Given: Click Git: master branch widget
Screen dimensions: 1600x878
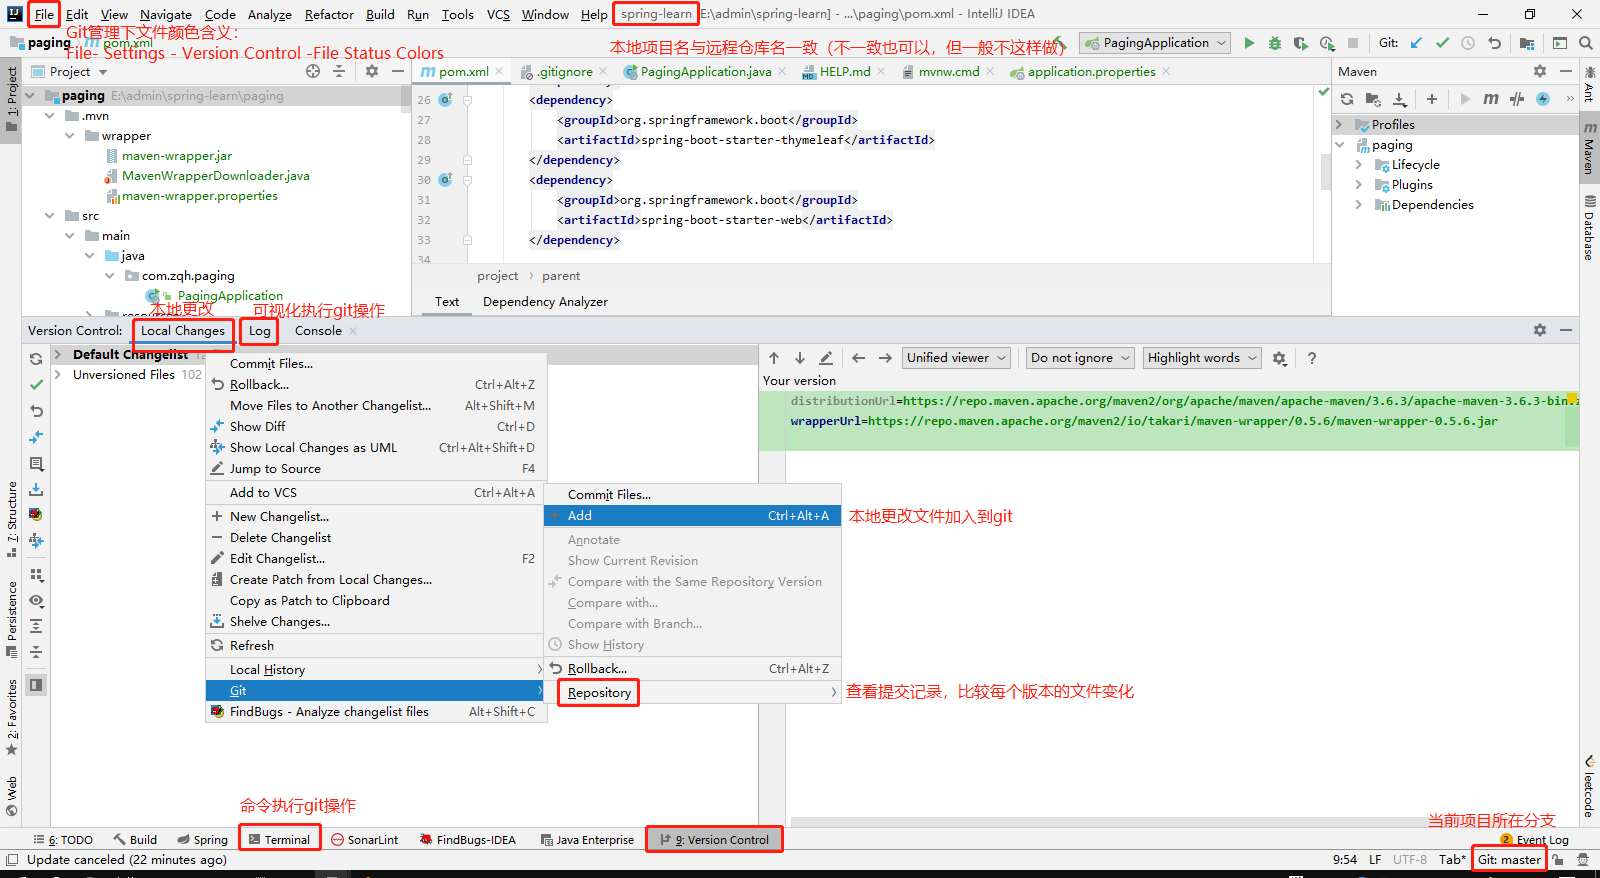Looking at the screenshot, I should [1509, 860].
